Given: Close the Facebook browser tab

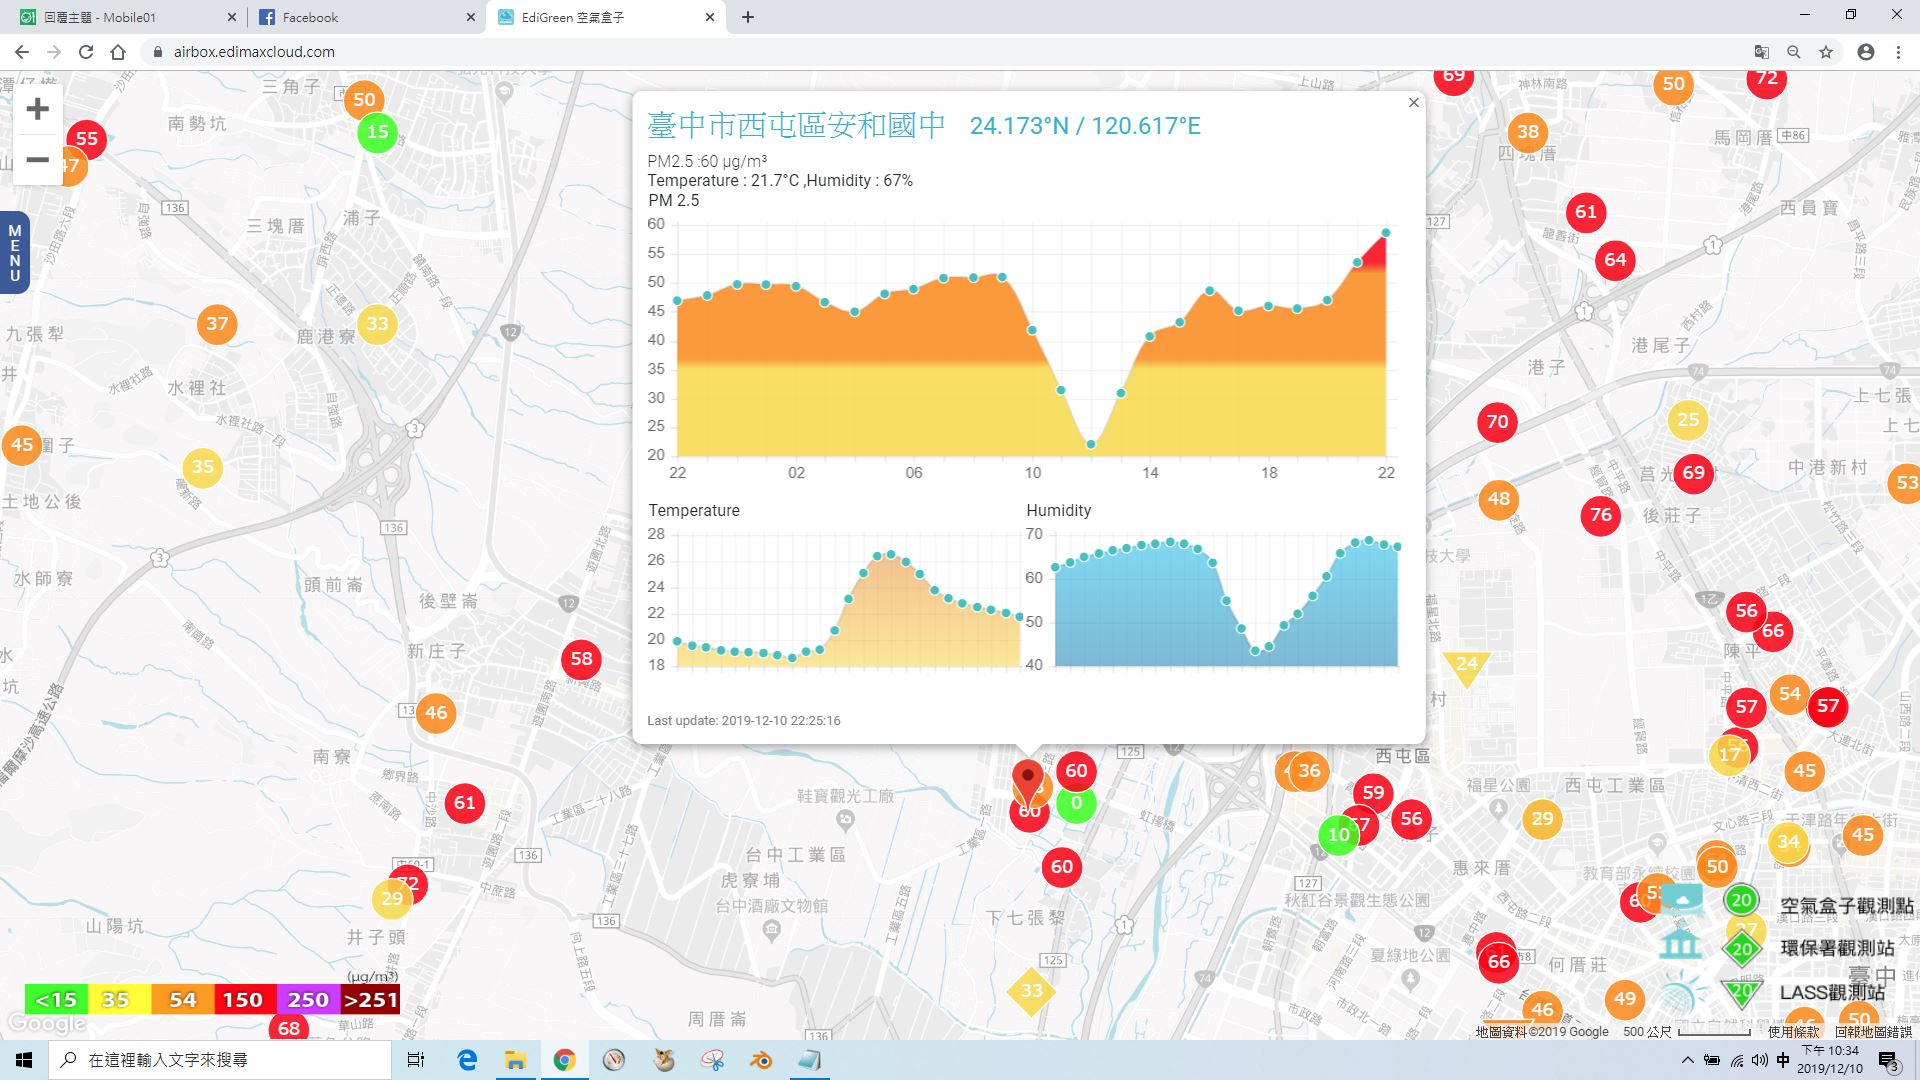Looking at the screenshot, I should 471,17.
